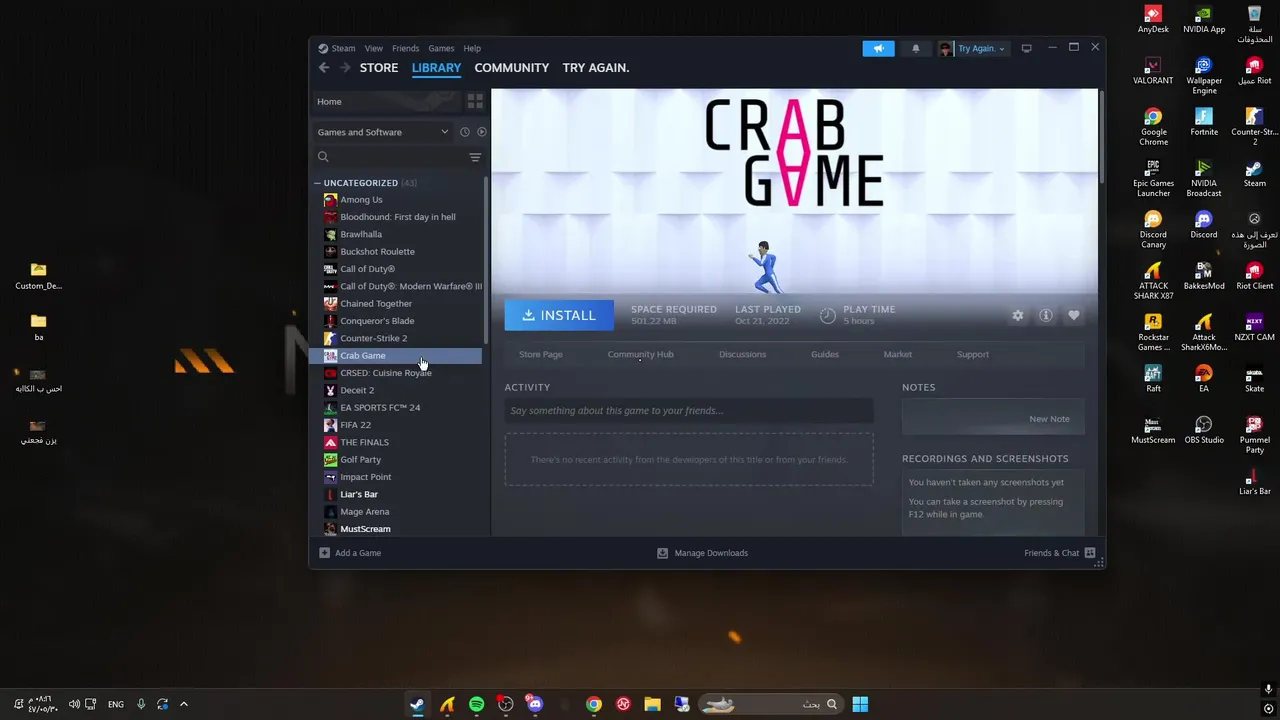Add Crab Game to favorites heart icon

click(x=1073, y=315)
